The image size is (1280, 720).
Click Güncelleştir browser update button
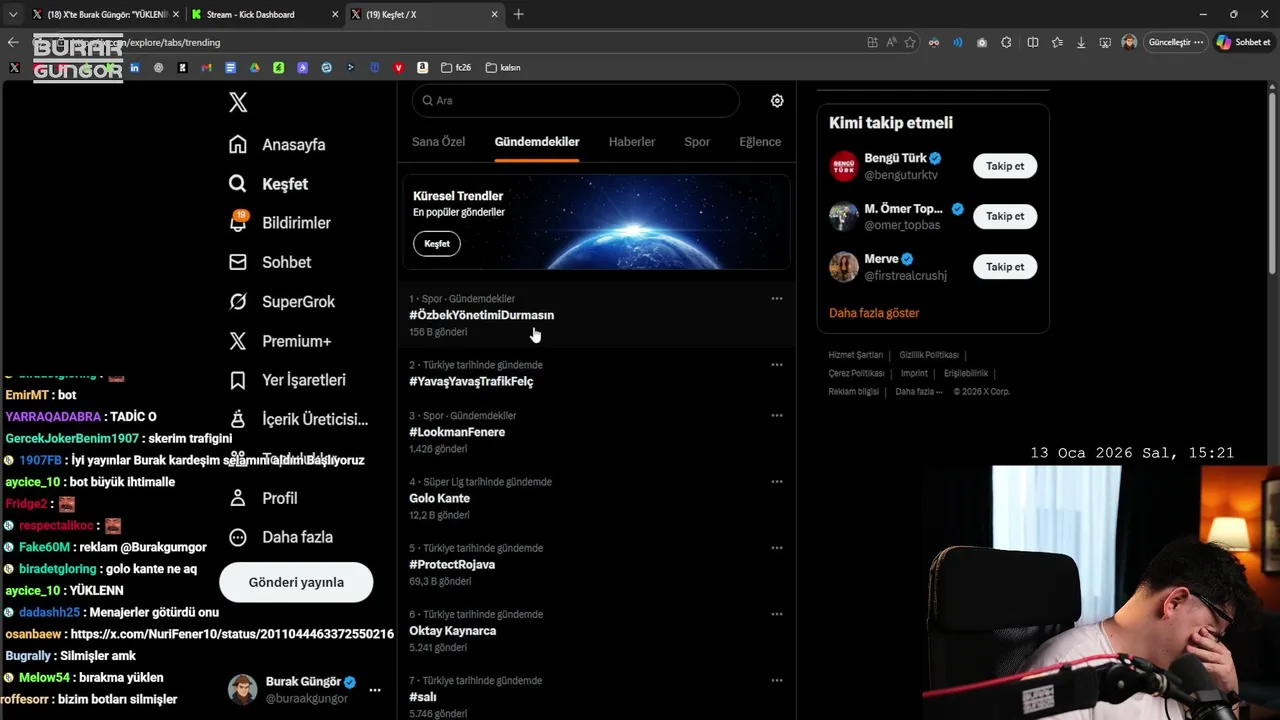[x=1176, y=42]
